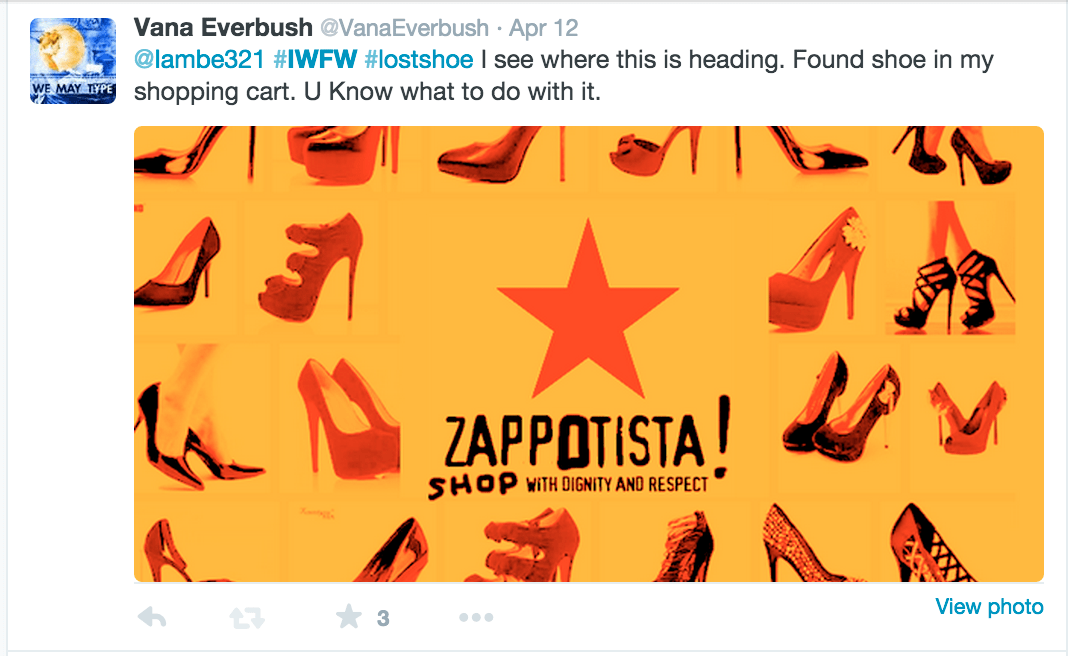Click the View photo link

989,606
